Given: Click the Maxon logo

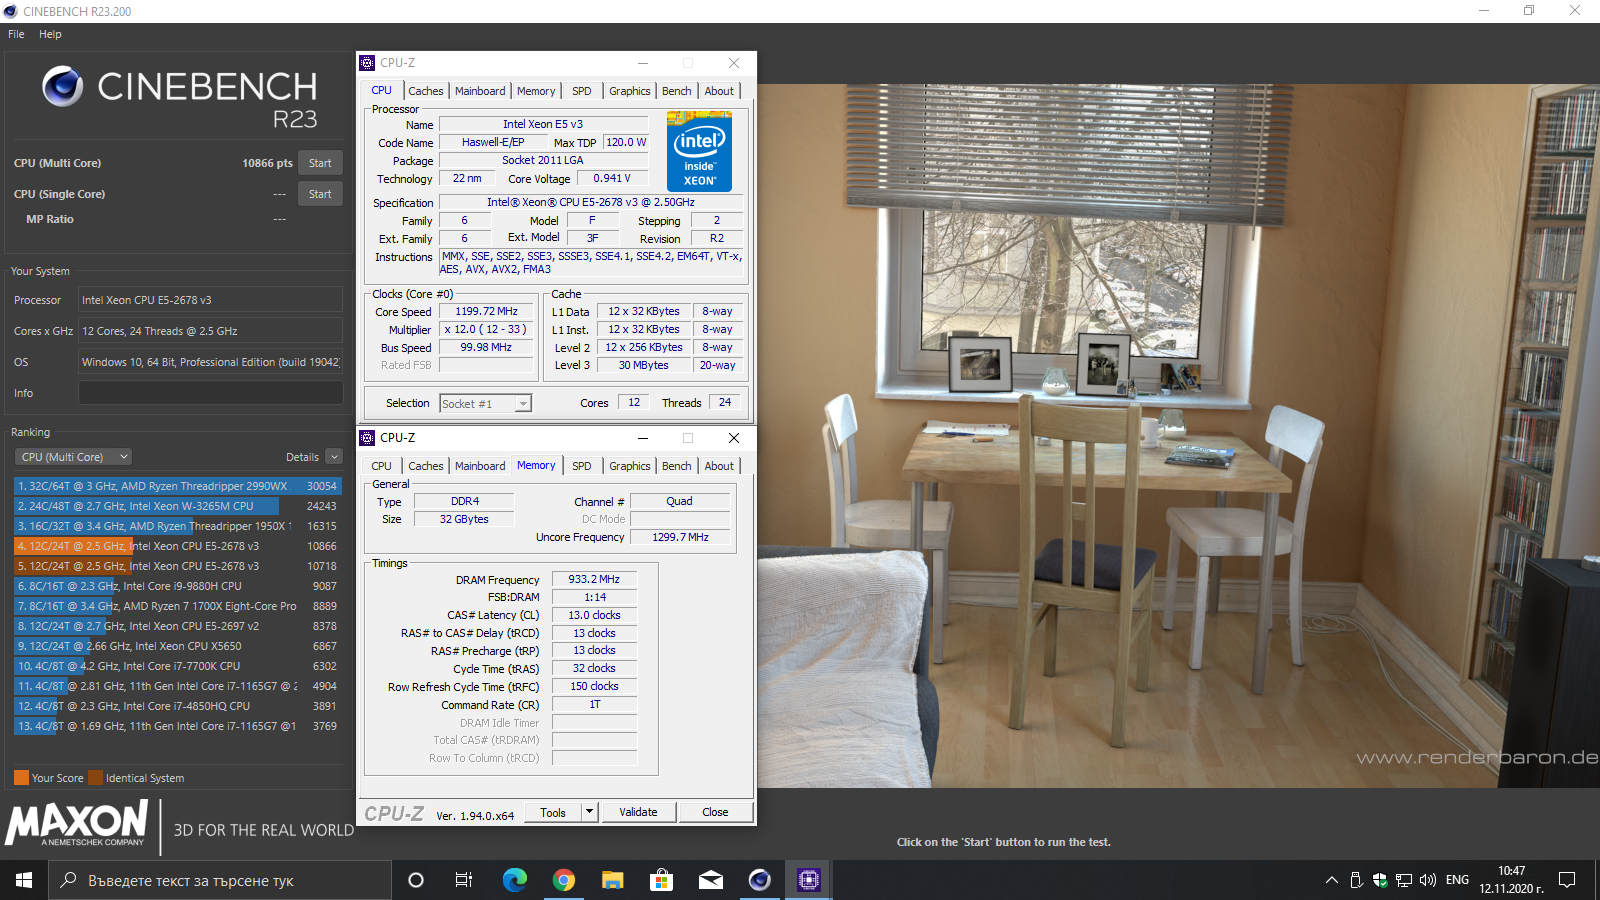Looking at the screenshot, I should coord(77,824).
